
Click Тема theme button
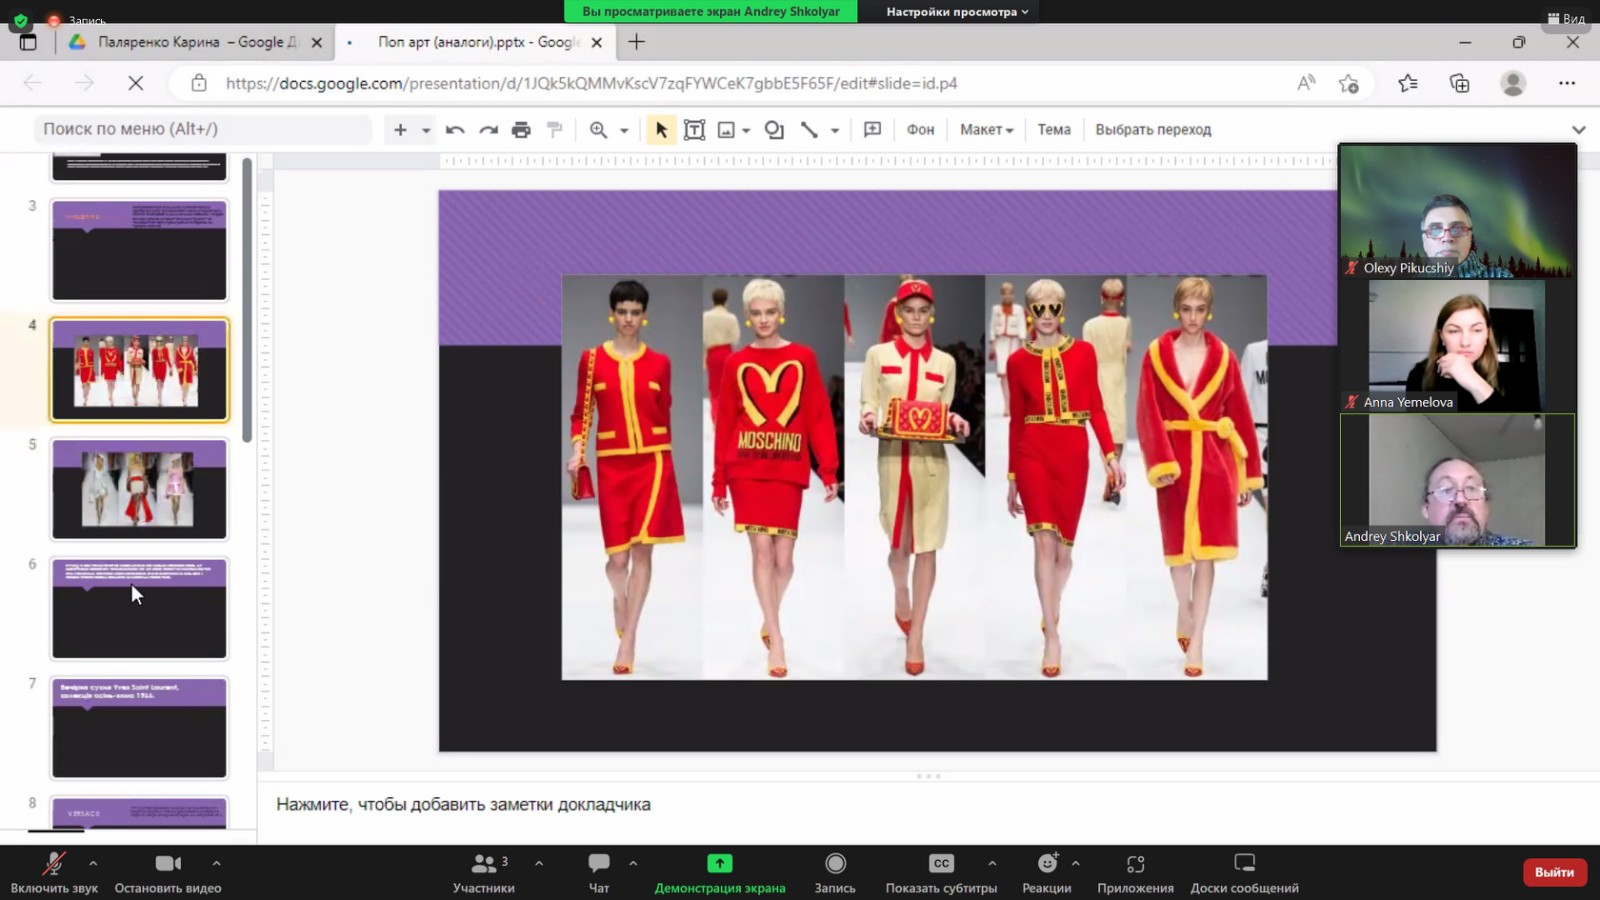[x=1054, y=129]
